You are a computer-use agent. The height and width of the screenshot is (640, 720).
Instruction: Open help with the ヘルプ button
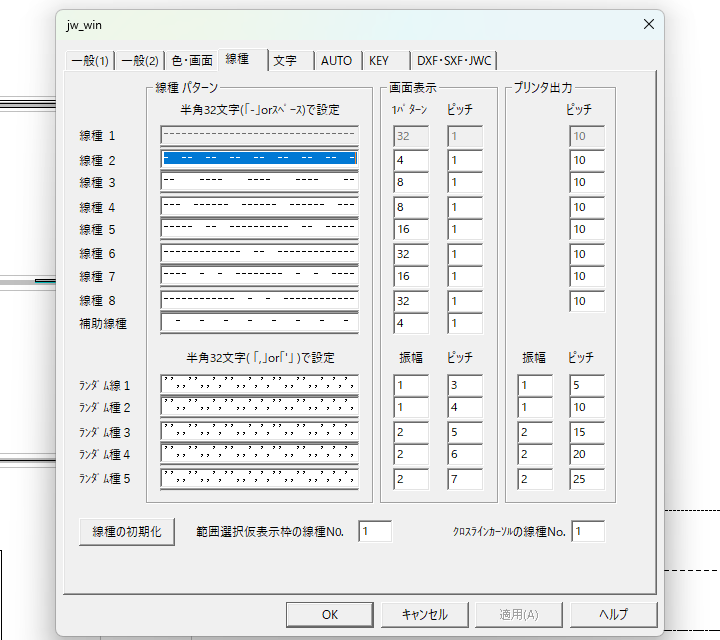[613, 615]
